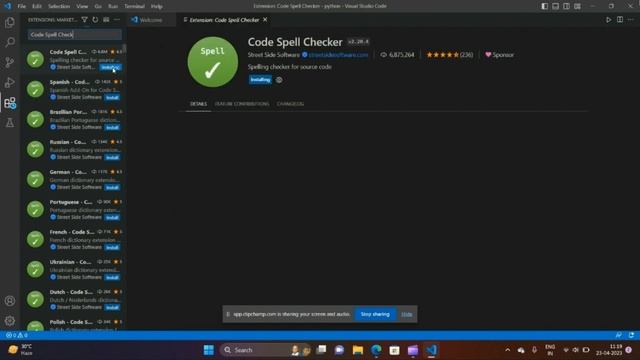The image size is (640, 360).
Task: Clear extensions search results icon
Action: [x=106, y=20]
